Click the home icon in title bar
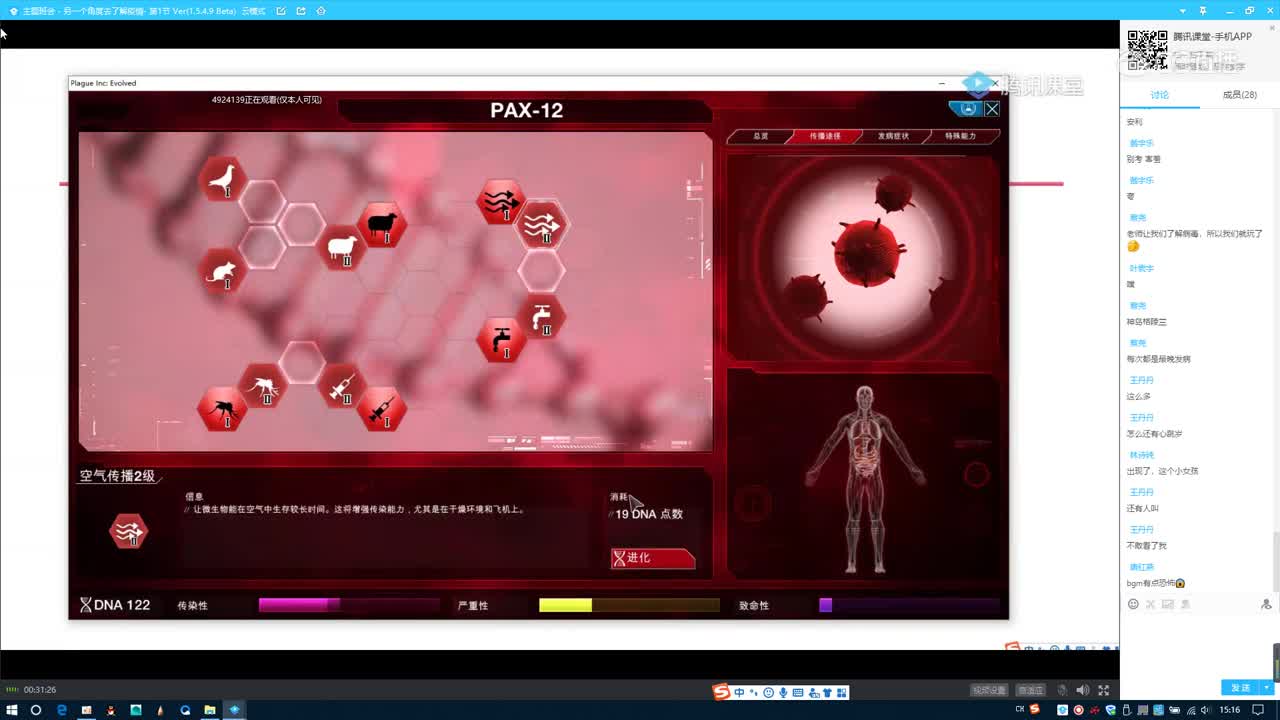The image size is (1280, 720). (321, 11)
